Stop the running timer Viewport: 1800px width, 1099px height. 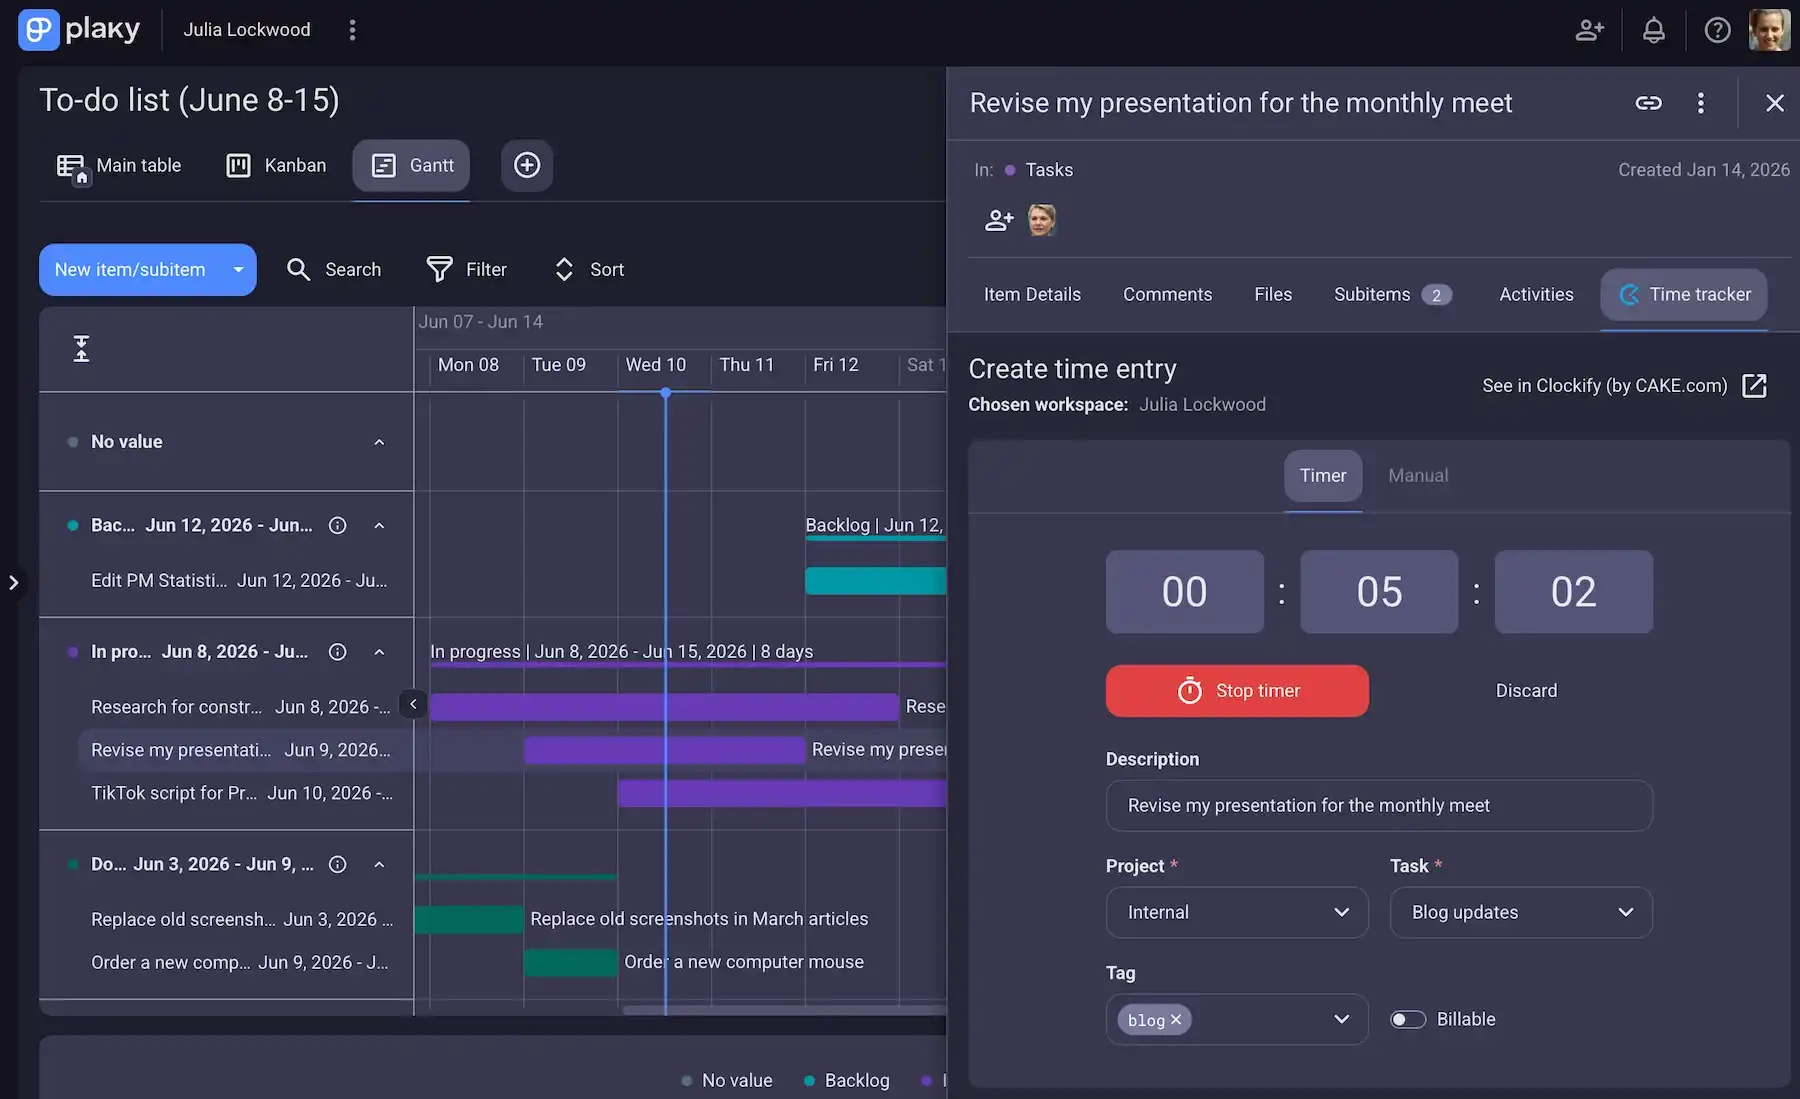pos(1237,690)
